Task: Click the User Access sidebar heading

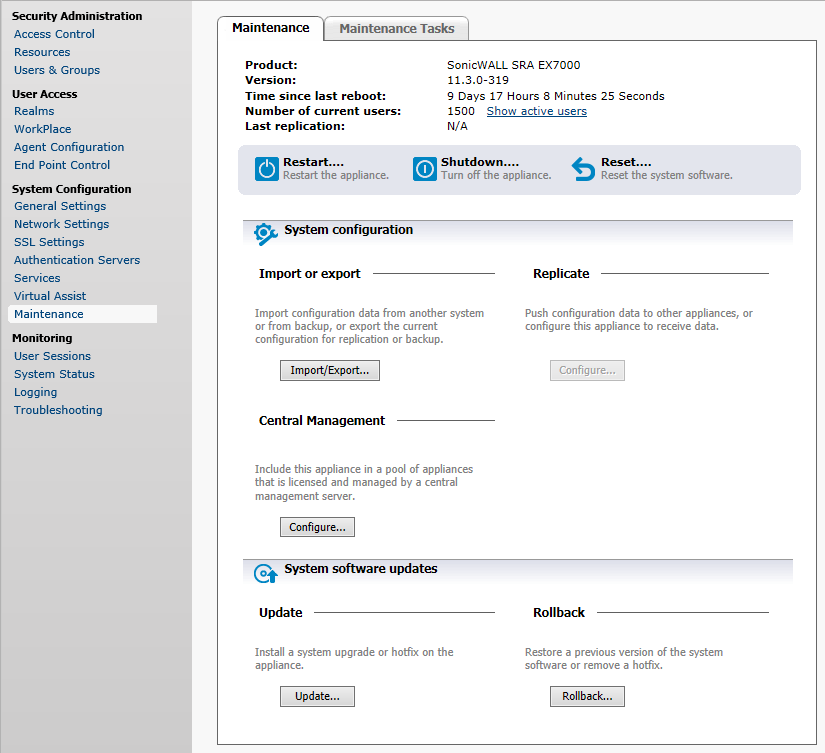Action: click(45, 94)
